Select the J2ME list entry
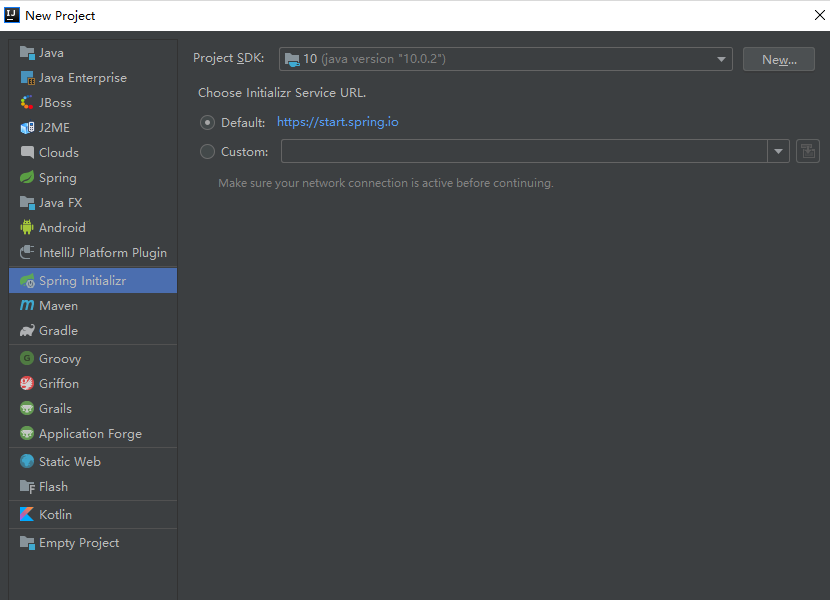The image size is (830, 600). pos(93,128)
